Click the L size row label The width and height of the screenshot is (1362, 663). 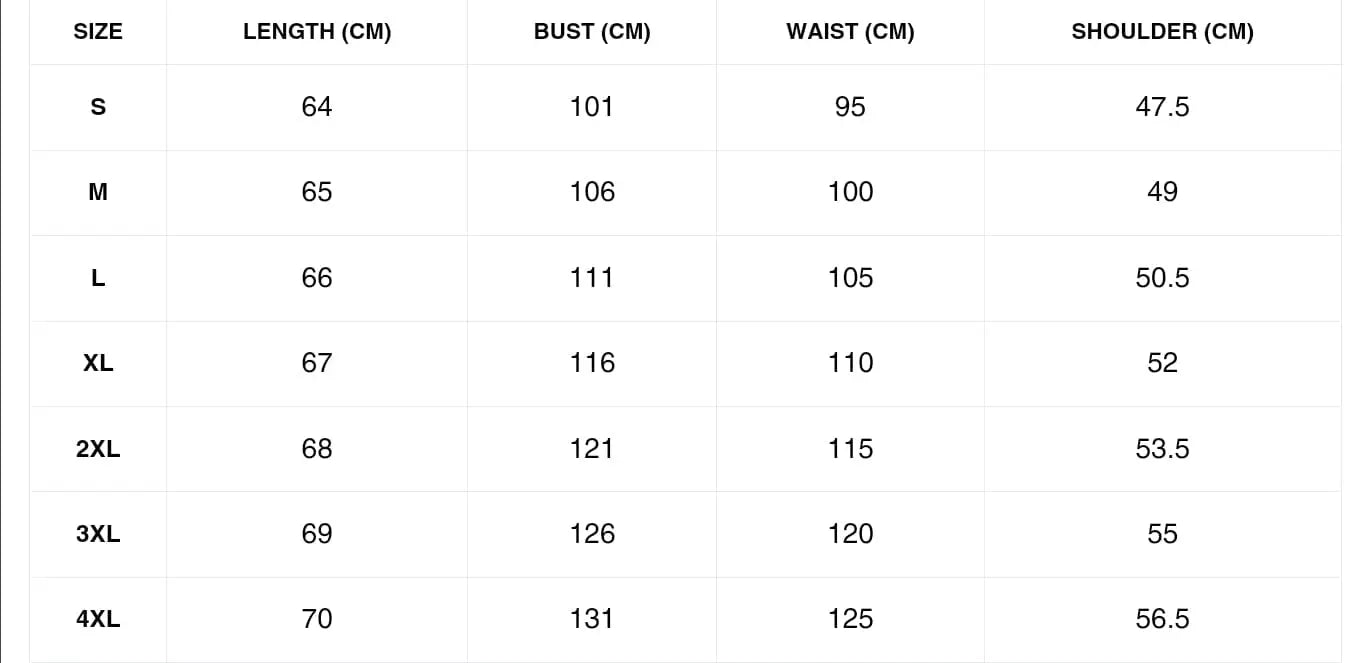(98, 278)
